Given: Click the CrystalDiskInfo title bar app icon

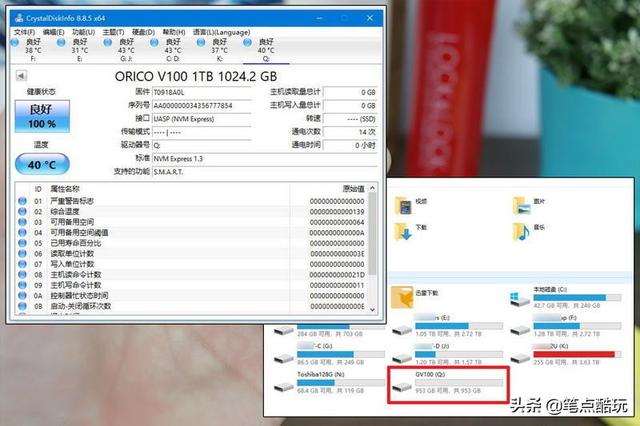Looking at the screenshot, I should (x=19, y=18).
